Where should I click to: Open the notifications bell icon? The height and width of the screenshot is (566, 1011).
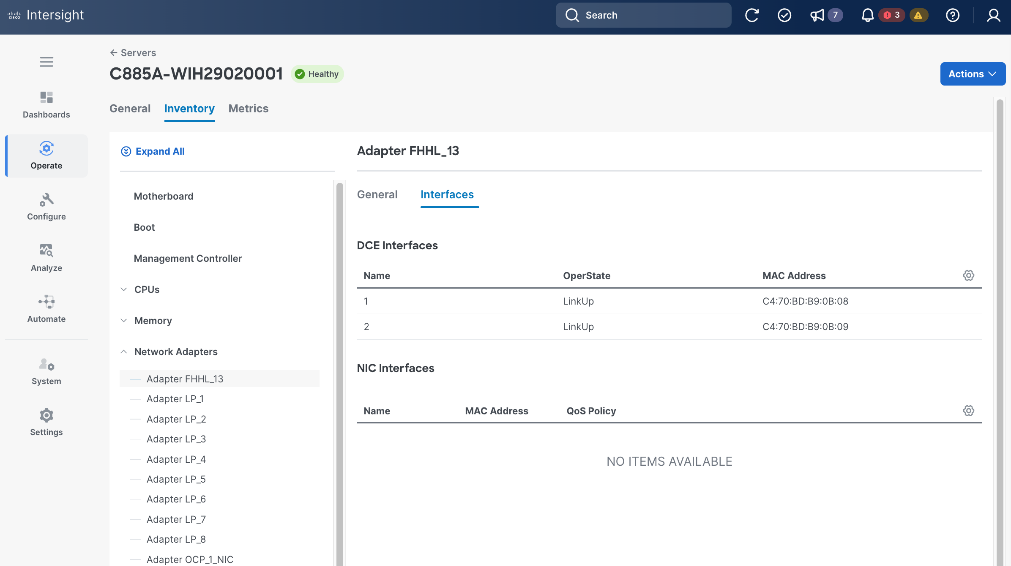(867, 15)
